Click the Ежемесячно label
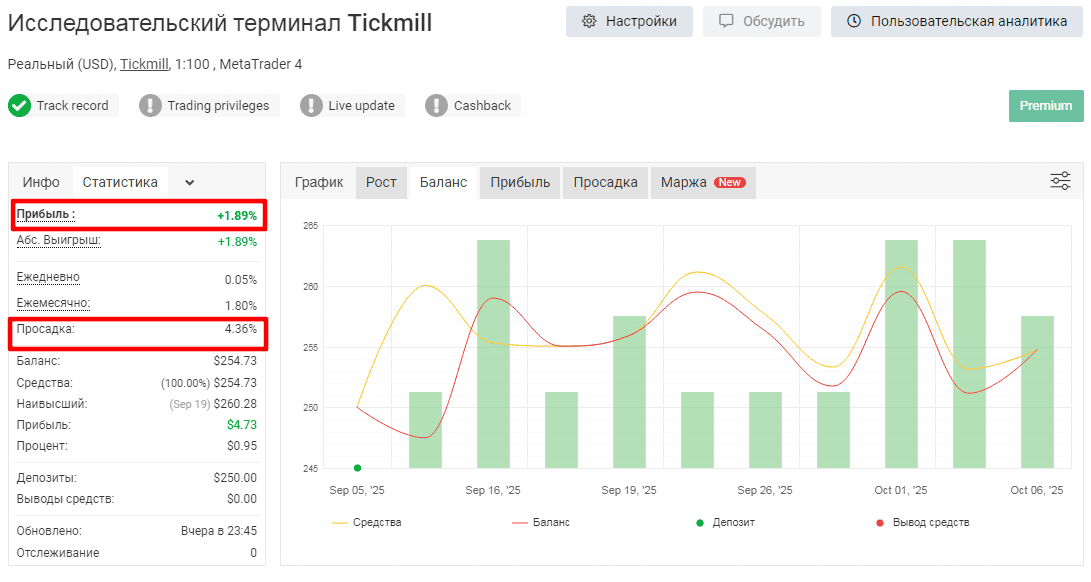The width and height of the screenshot is (1091, 582). pos(53,304)
